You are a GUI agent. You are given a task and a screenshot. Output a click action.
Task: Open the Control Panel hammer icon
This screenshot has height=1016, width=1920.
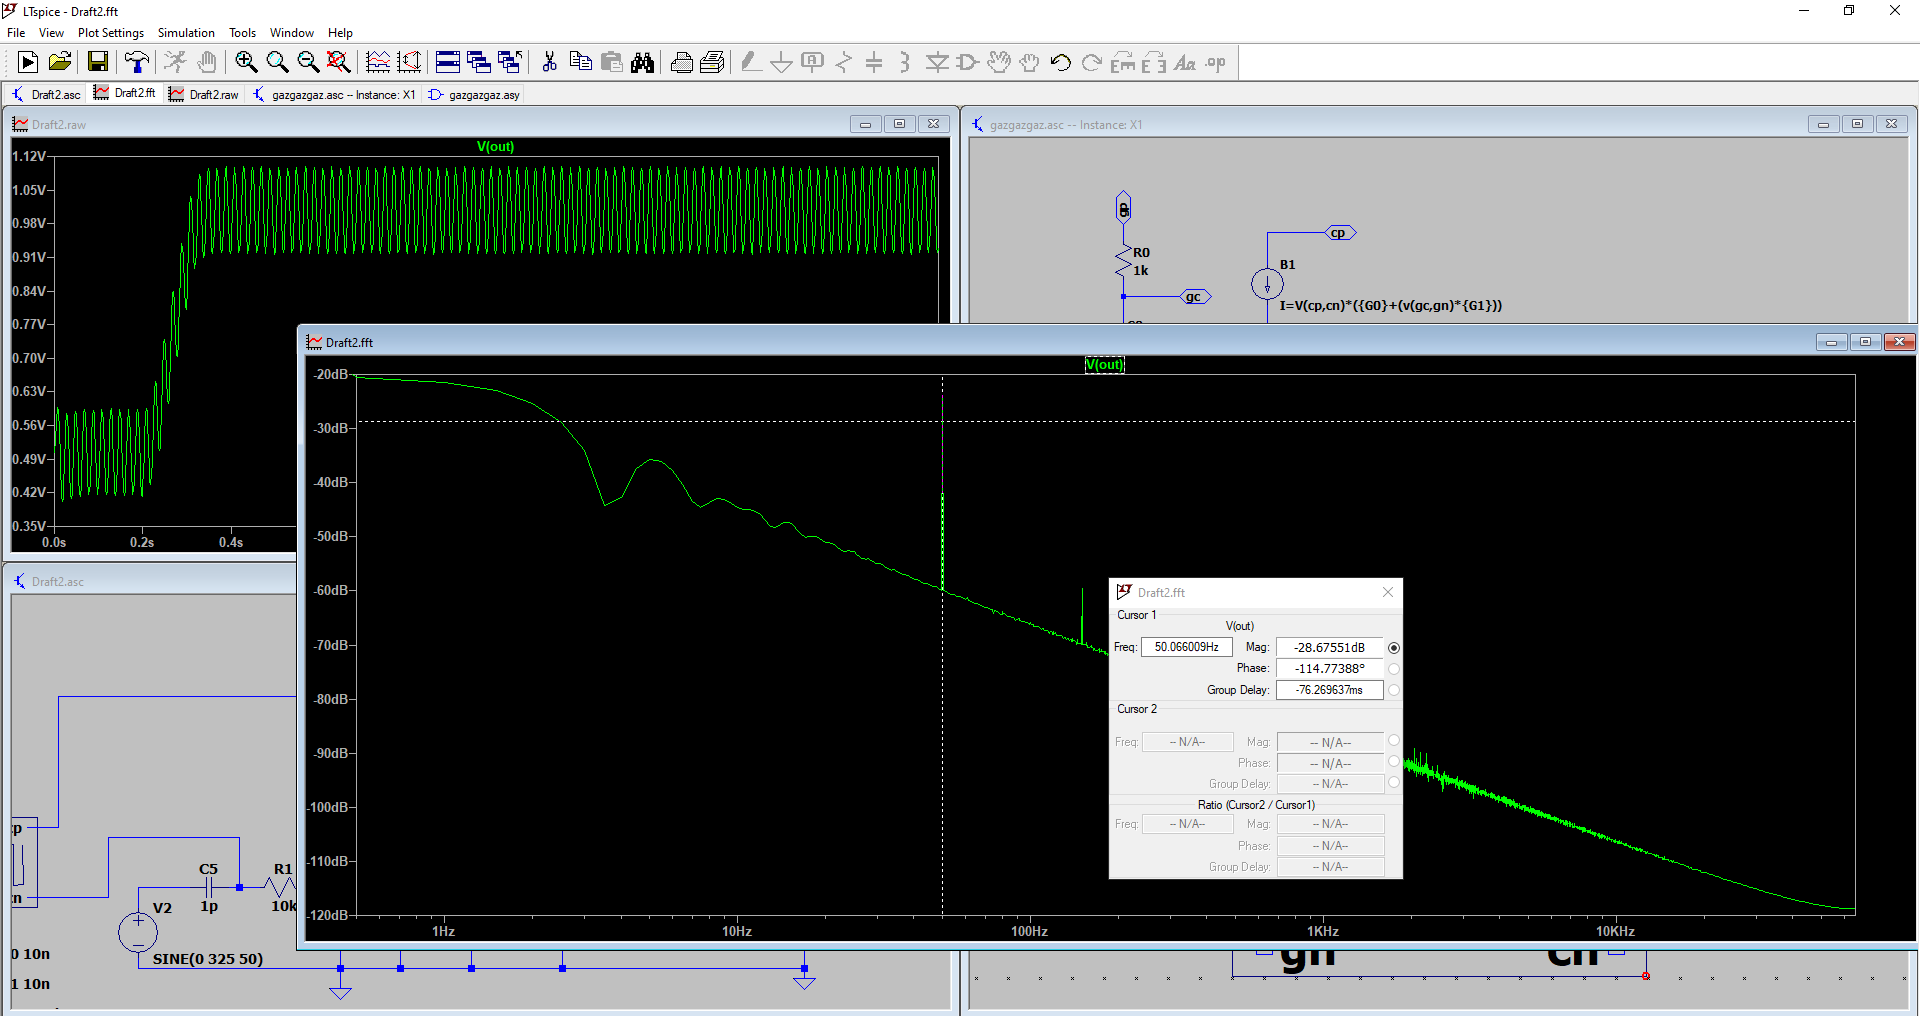(137, 63)
